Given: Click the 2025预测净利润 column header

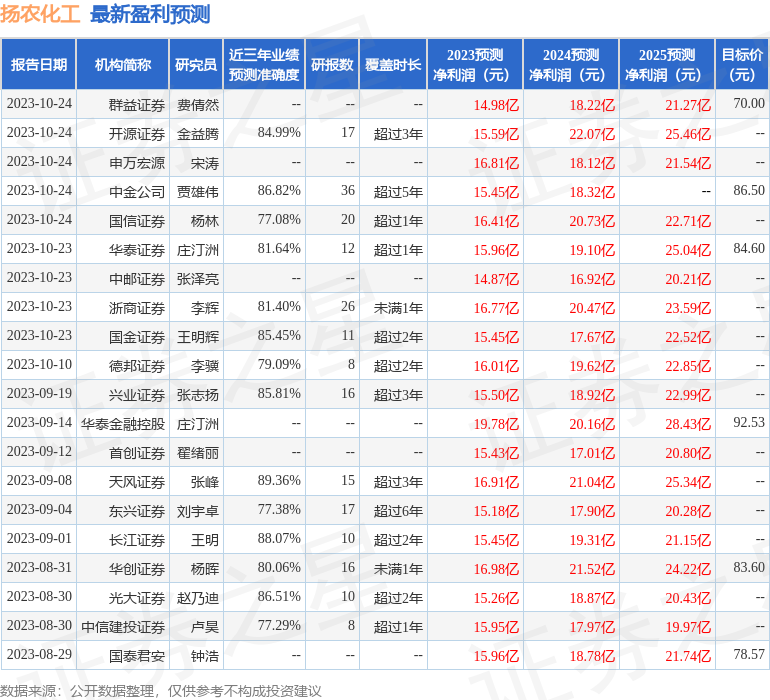Looking at the screenshot, I should tap(667, 64).
